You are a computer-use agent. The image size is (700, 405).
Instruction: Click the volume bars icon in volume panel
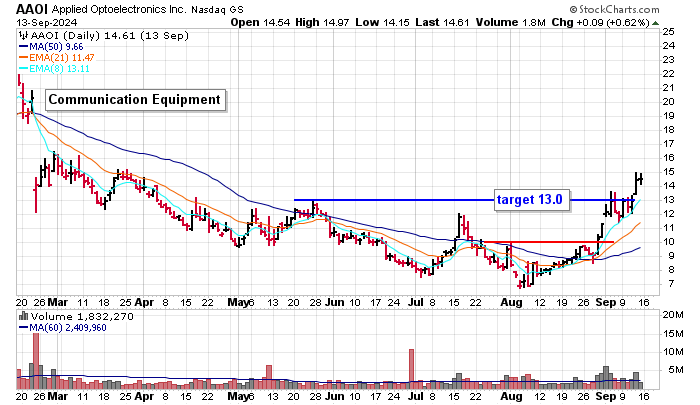23,316
